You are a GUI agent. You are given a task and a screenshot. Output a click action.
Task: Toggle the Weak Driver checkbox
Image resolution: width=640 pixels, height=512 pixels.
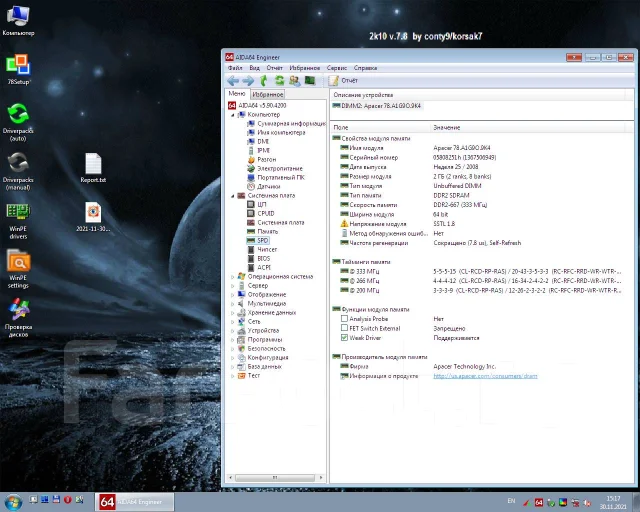pos(344,338)
